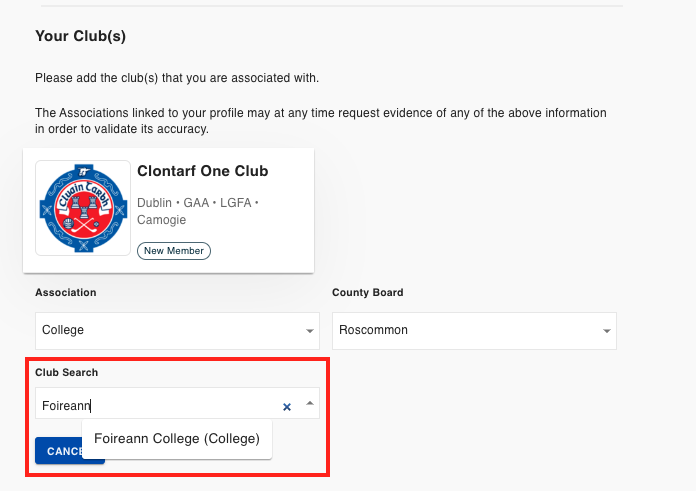The height and width of the screenshot is (491, 696).
Task: Click the Camogie text on the club card
Action: click(x=162, y=220)
